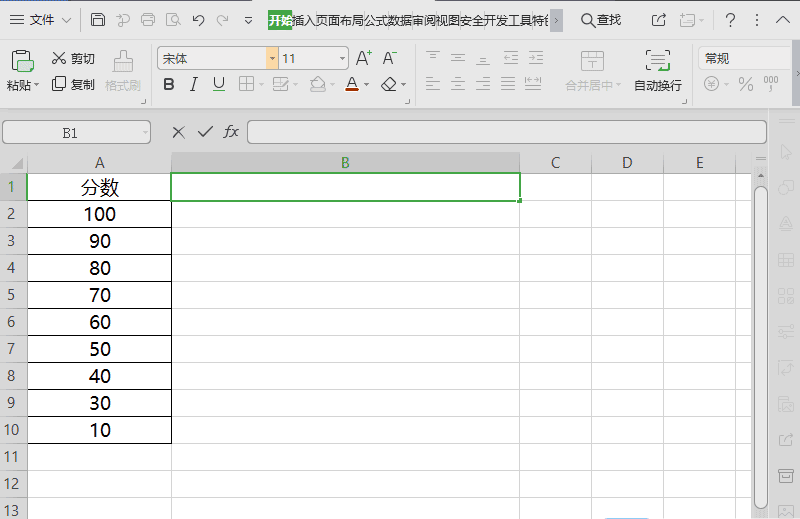Click the confirm checkmark in formula bar
Image resolution: width=800 pixels, height=519 pixels.
click(205, 132)
